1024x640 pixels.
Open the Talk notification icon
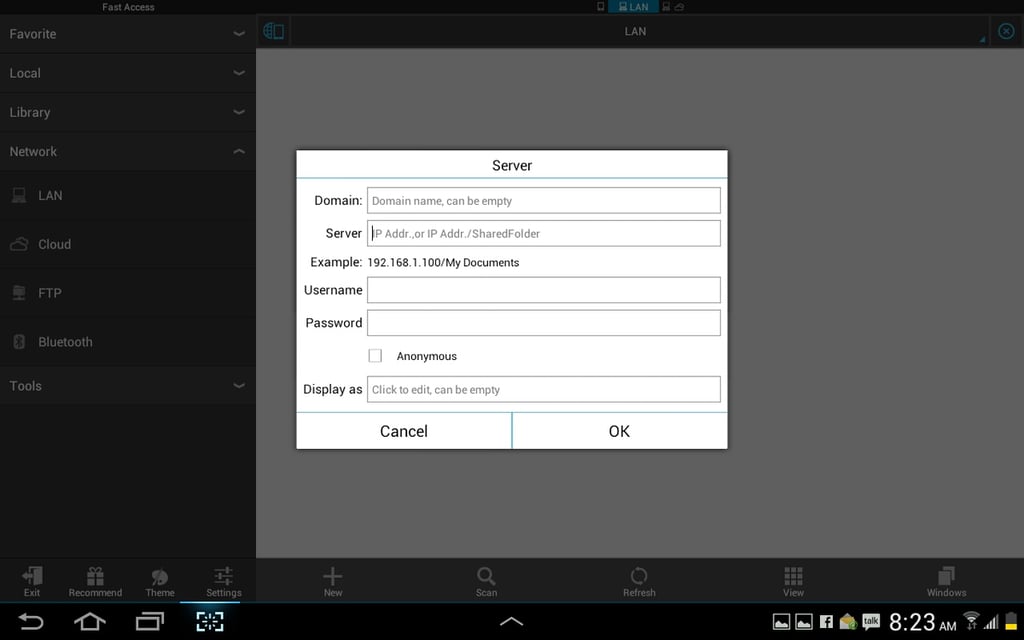[871, 622]
